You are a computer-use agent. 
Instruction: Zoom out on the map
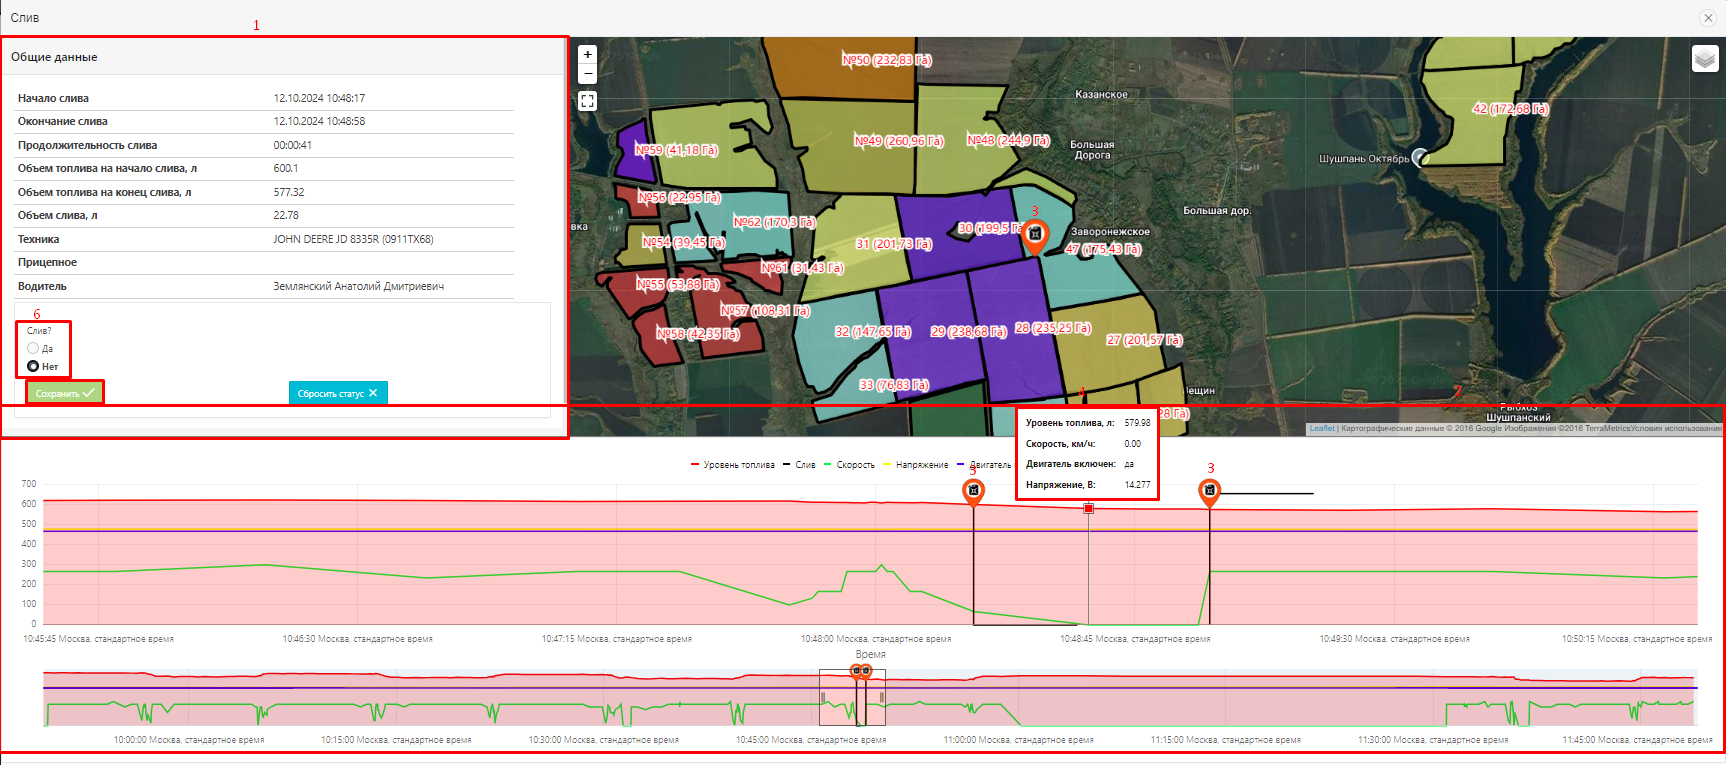[x=588, y=74]
